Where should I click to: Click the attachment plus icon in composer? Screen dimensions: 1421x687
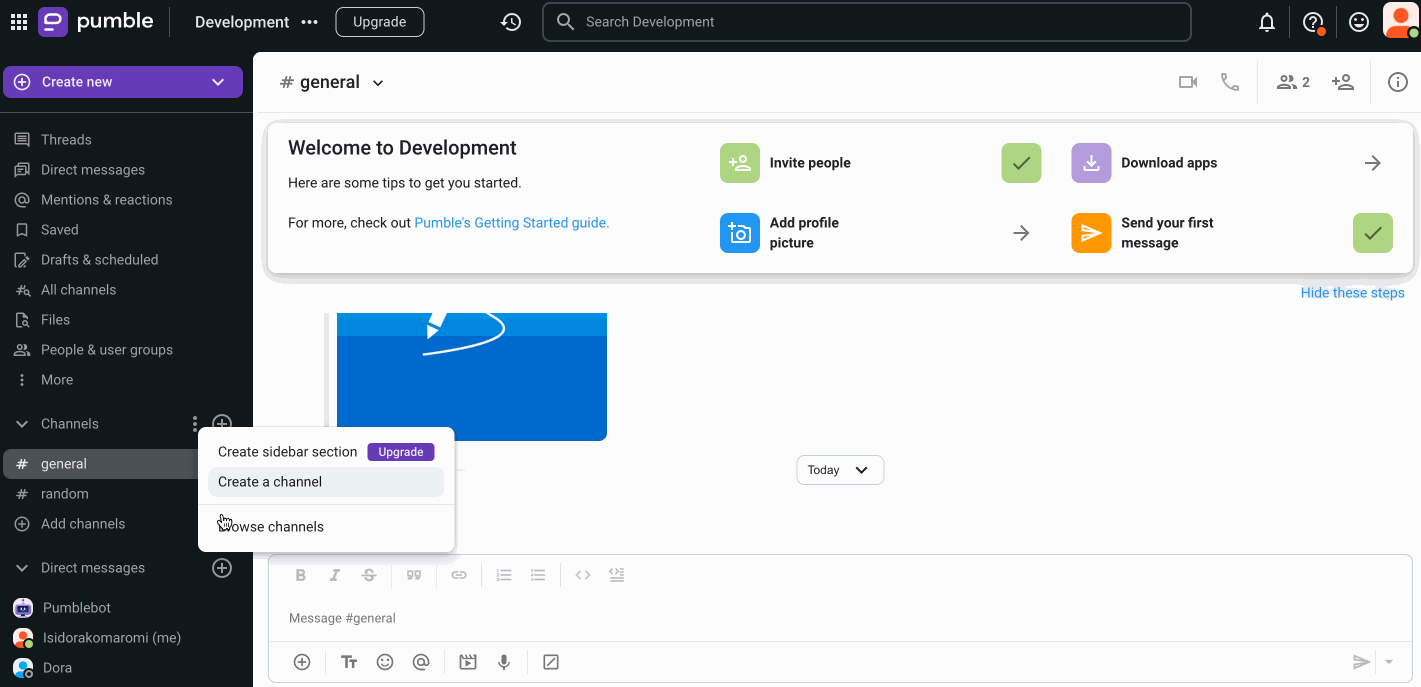302,662
